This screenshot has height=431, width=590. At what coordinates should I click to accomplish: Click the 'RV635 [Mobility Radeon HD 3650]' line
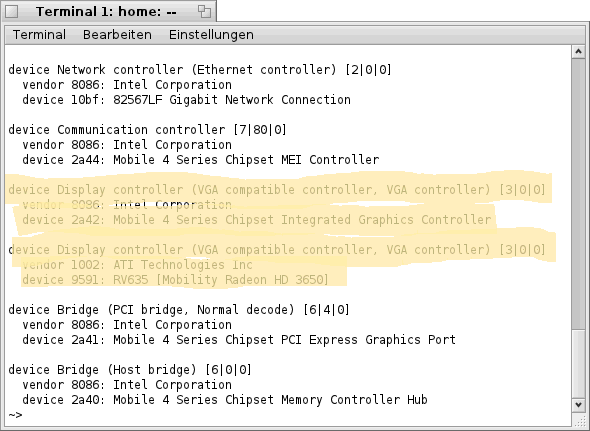(x=175, y=280)
